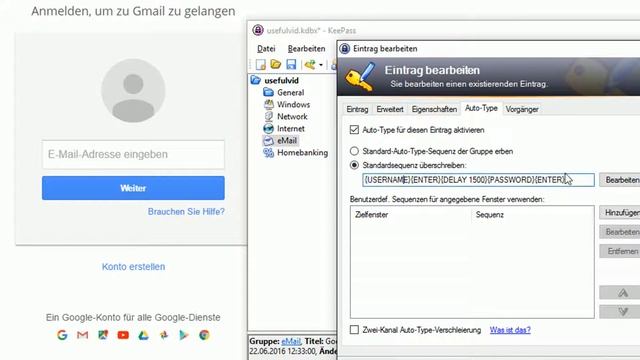This screenshot has width=640, height=360.
Task: Open the Brauchen Sie Hilfe? link
Action: click(186, 211)
